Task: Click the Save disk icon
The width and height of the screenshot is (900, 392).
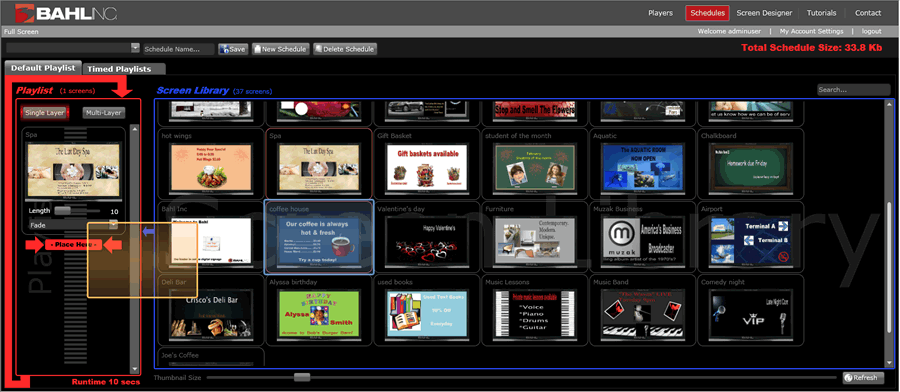Action: pos(224,49)
